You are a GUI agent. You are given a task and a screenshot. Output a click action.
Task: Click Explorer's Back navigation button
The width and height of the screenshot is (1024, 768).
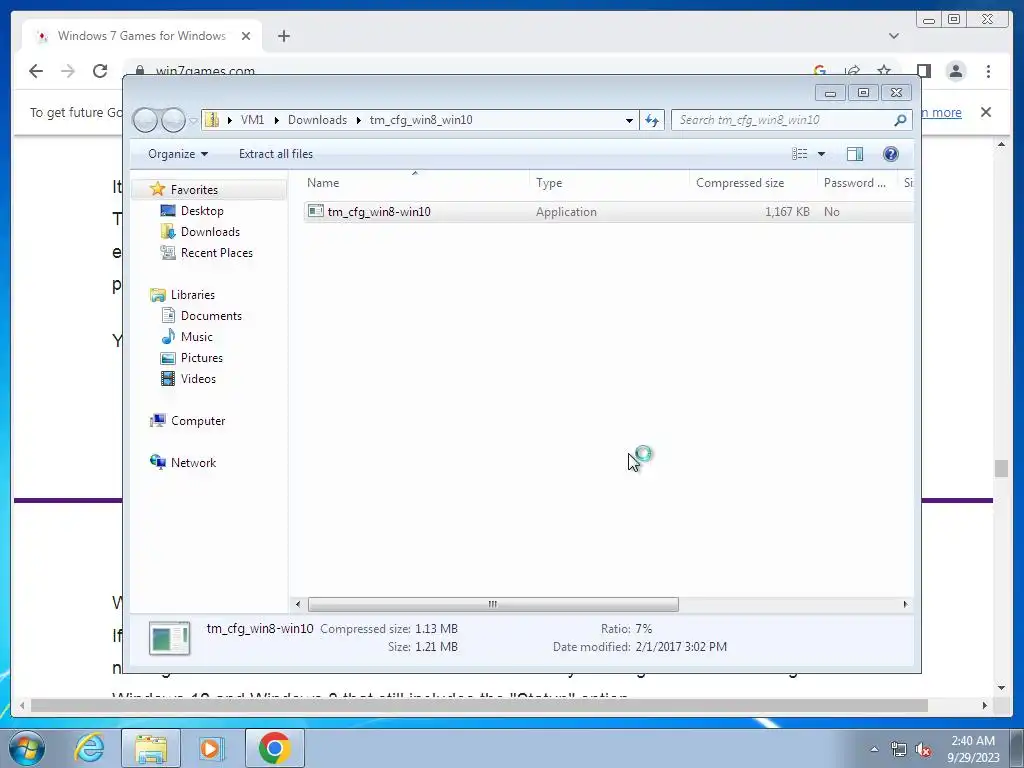click(145, 120)
